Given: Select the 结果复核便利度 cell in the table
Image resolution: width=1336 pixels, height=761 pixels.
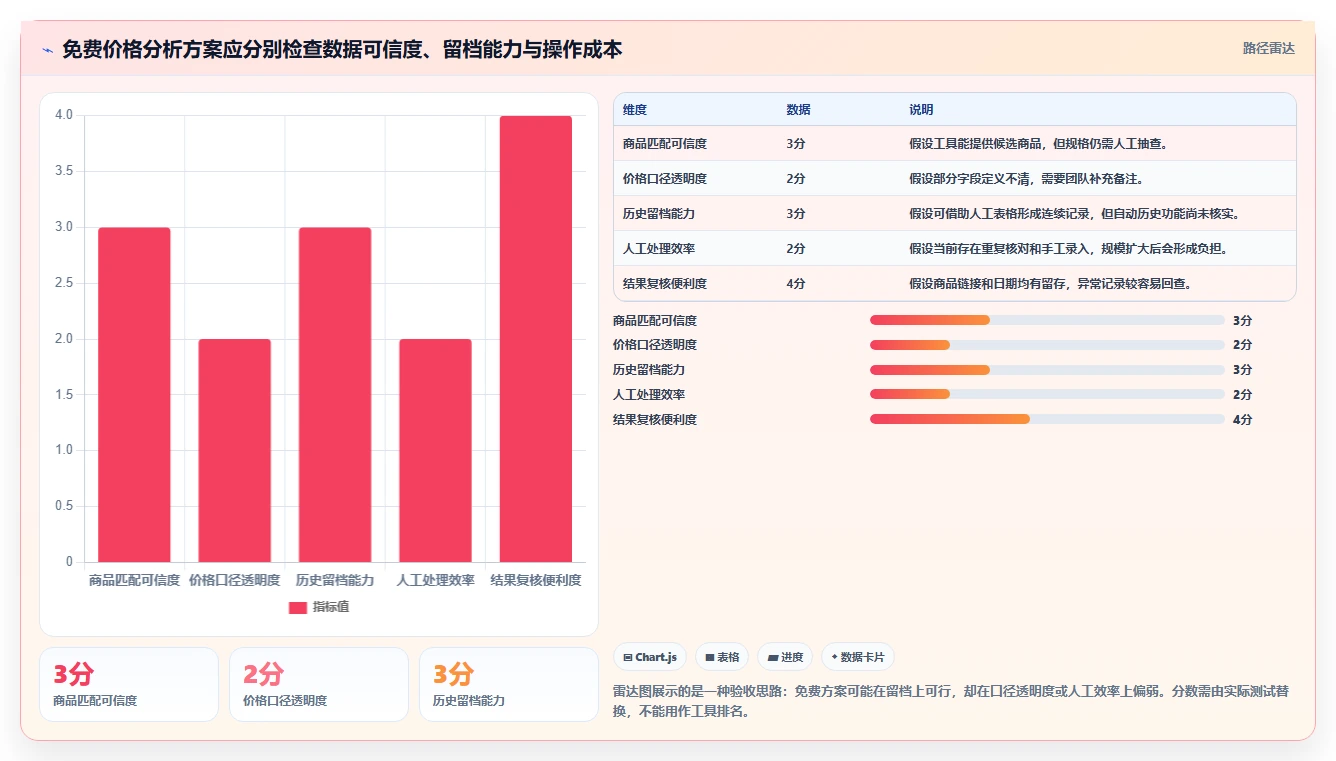Looking at the screenshot, I should [665, 284].
